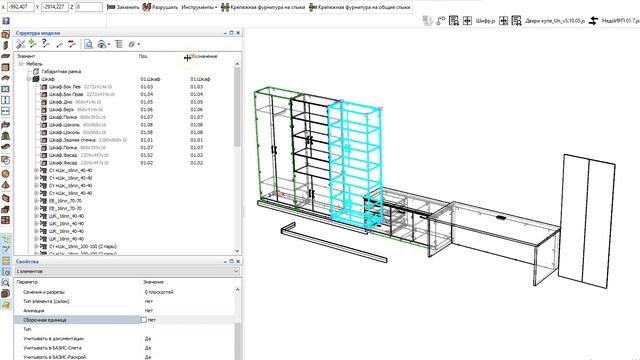
Task: Click the Заменить tool in the top toolbar
Action: coord(122,7)
